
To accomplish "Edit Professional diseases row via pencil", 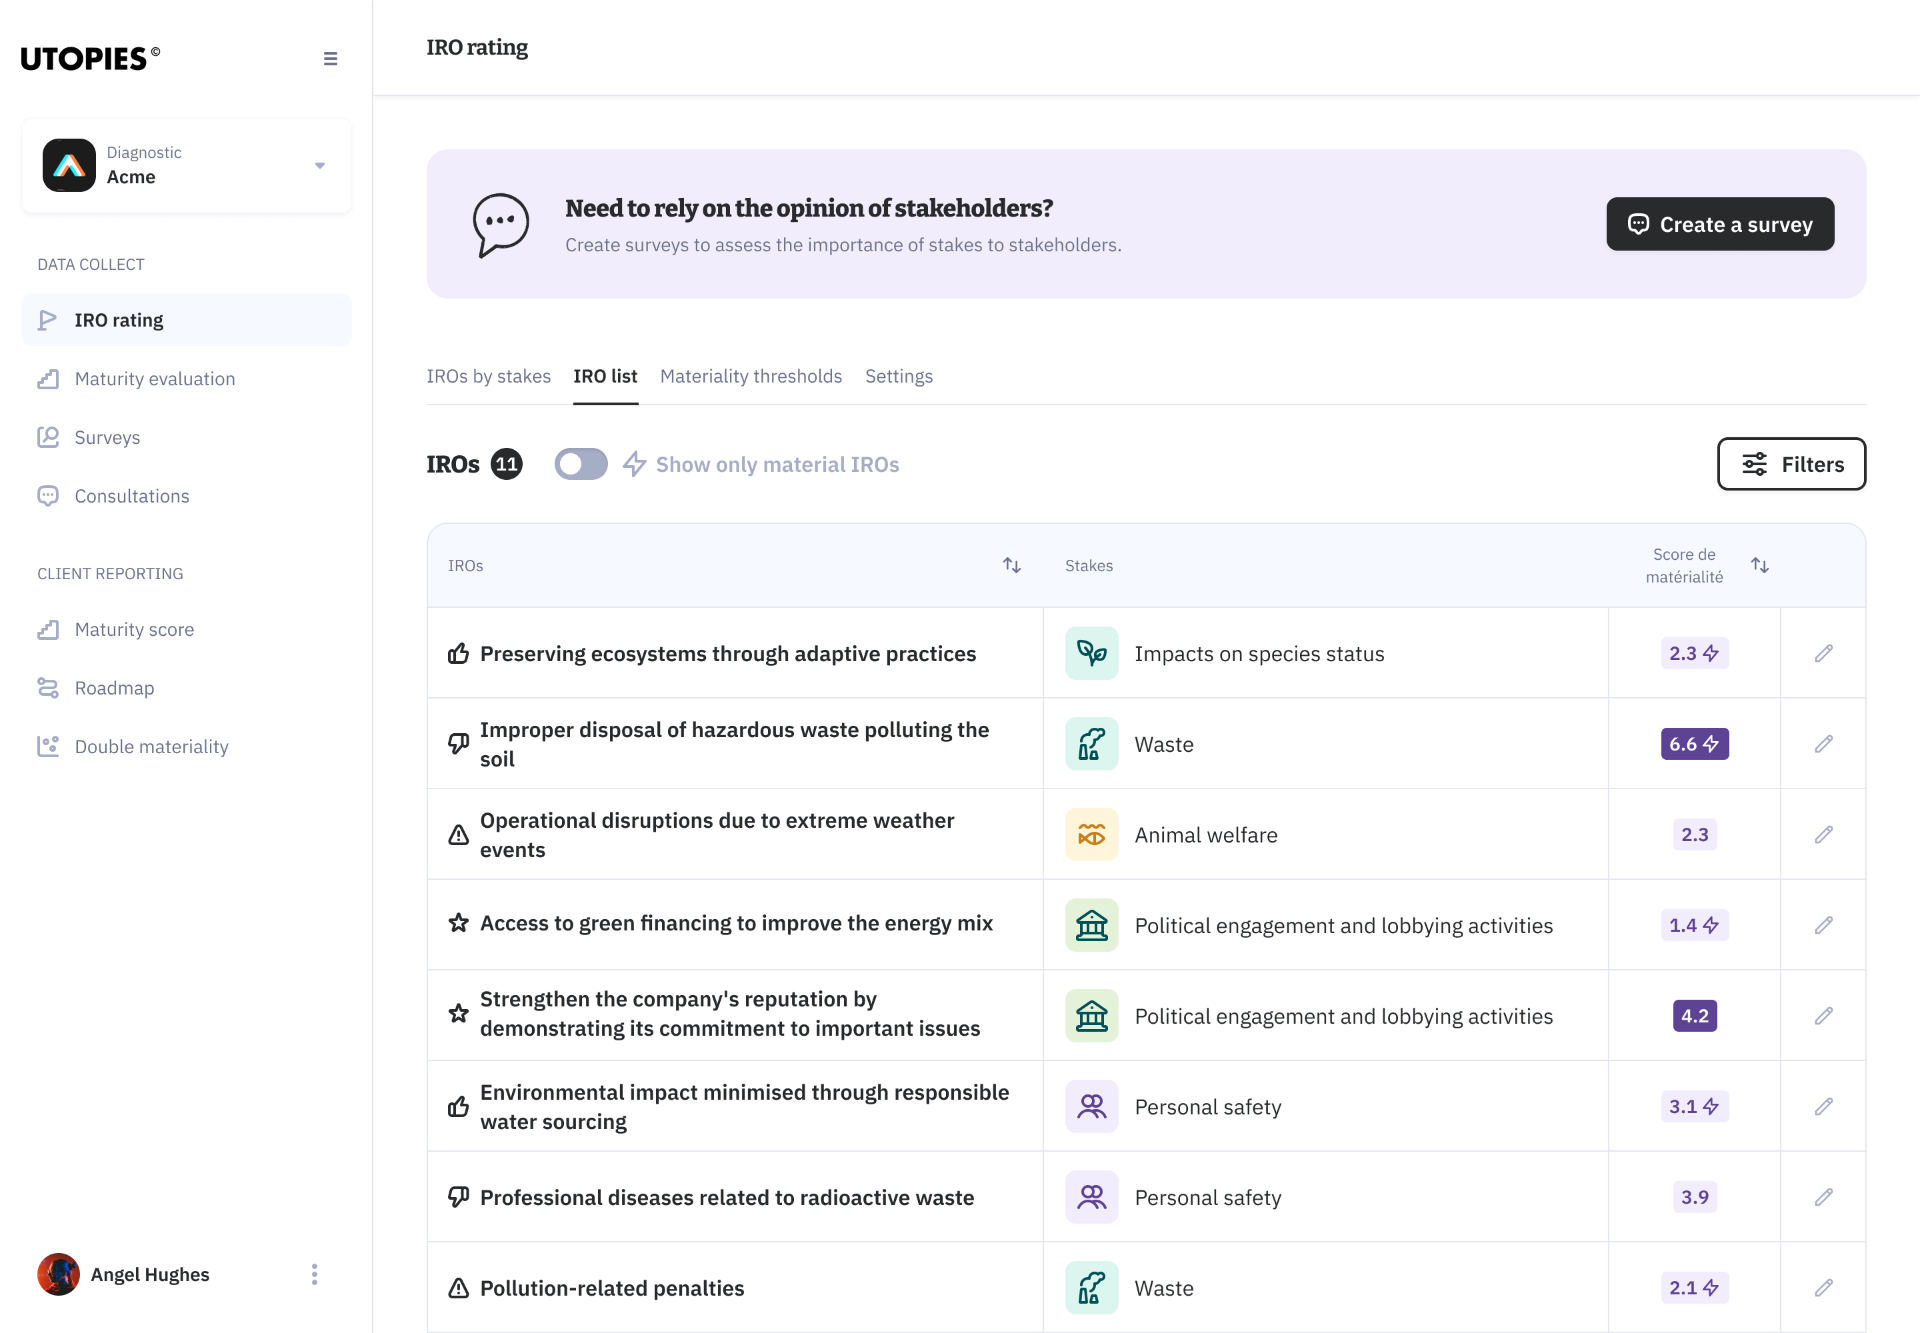I will (1823, 1197).
